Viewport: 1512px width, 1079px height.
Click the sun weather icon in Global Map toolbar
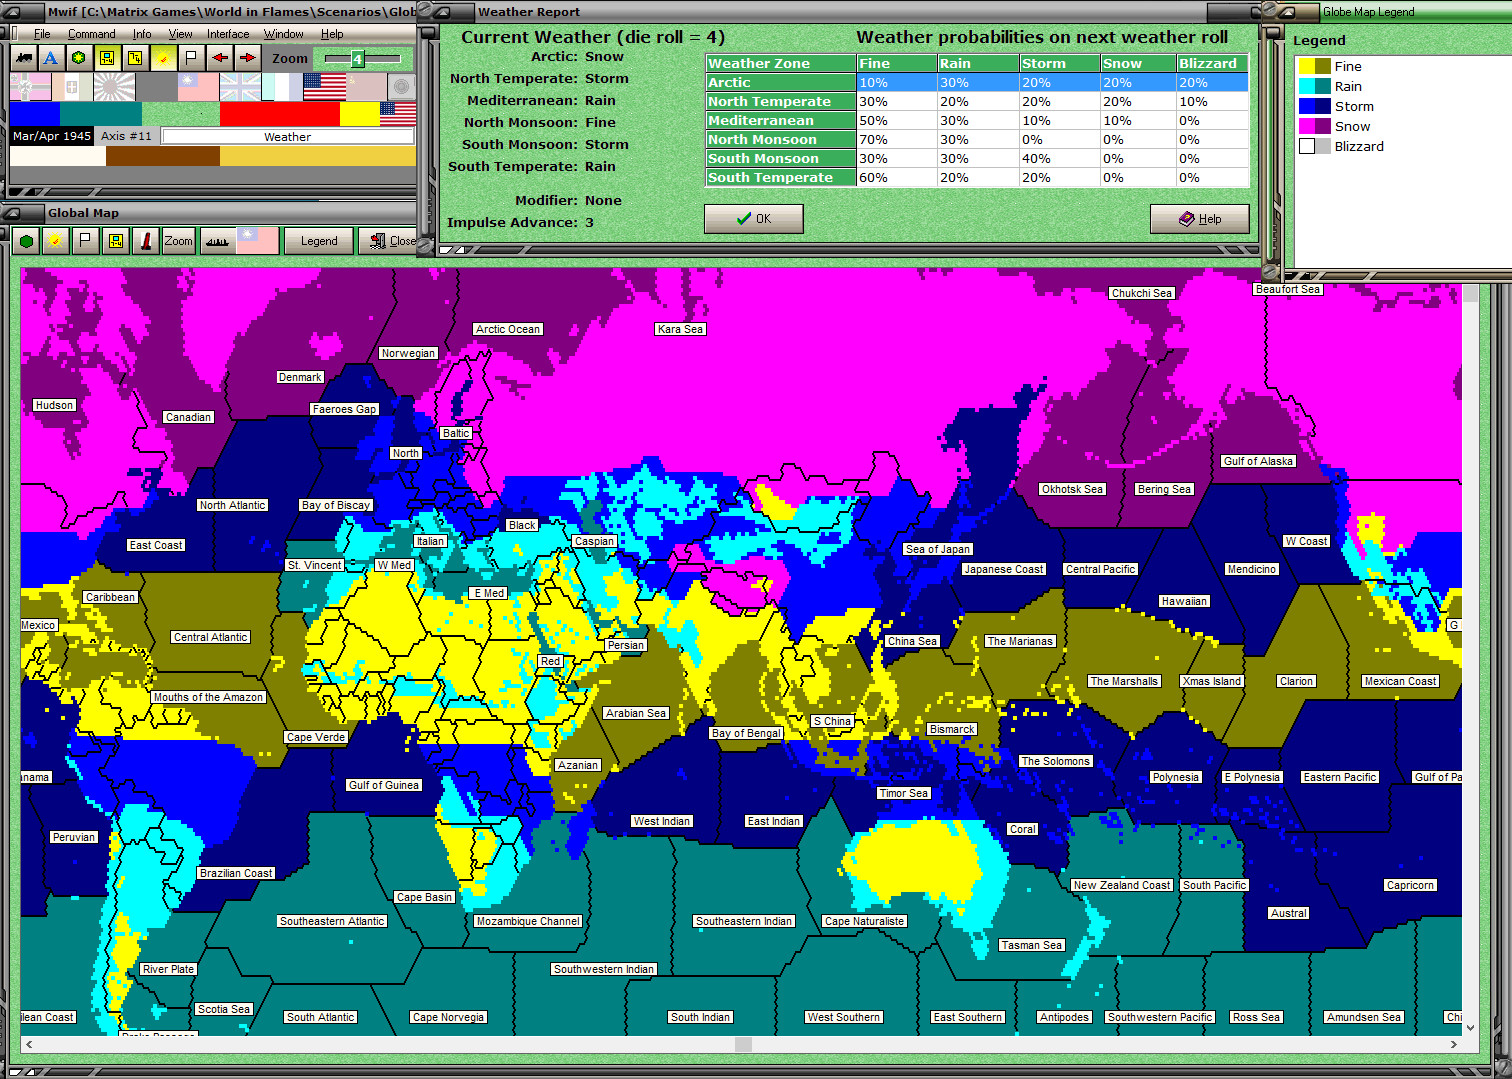[x=56, y=241]
